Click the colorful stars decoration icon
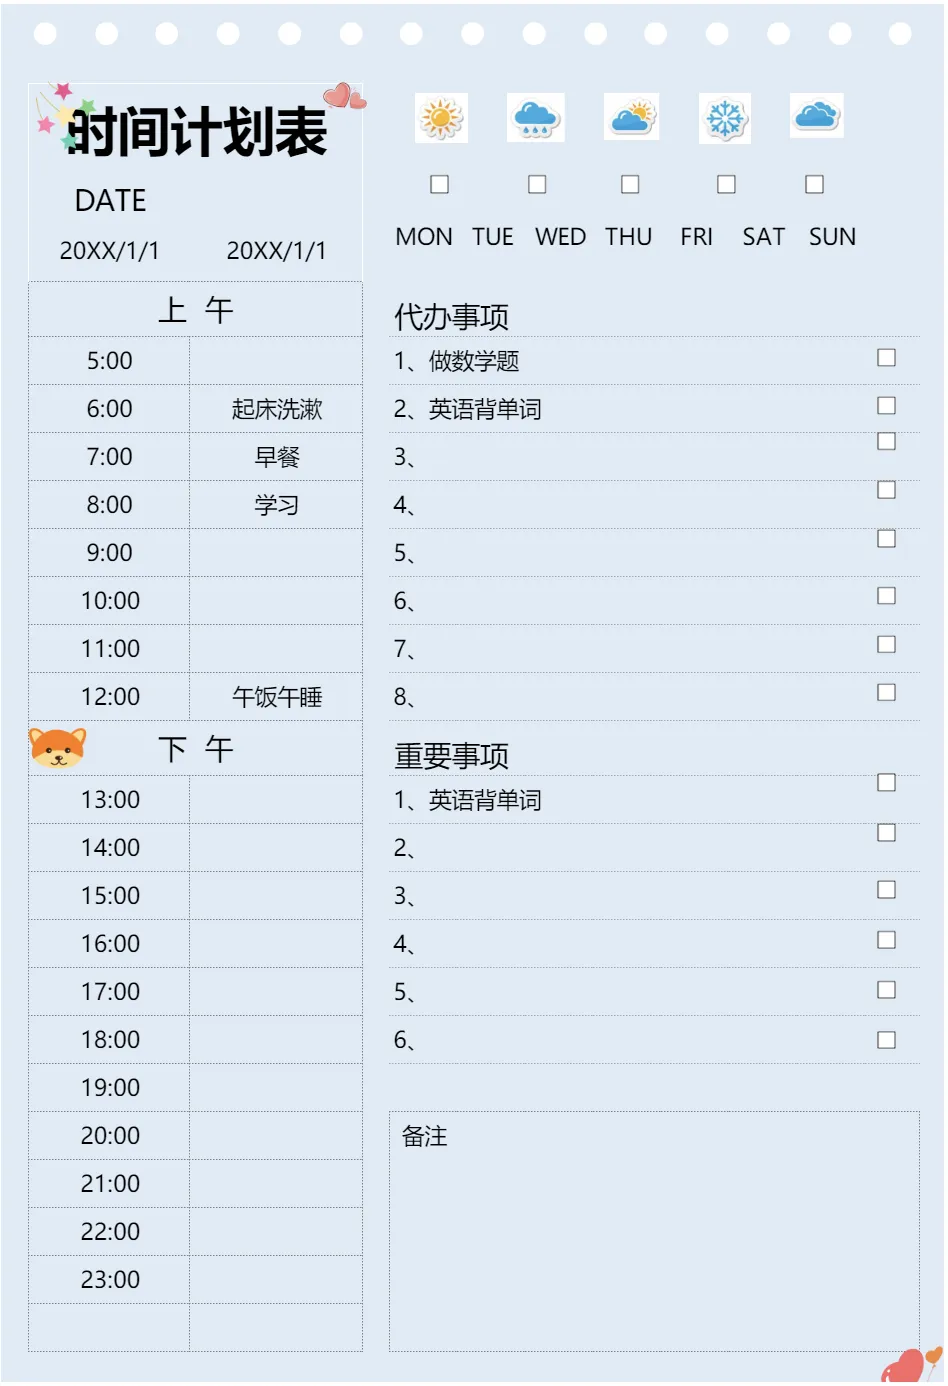Viewport: 948px width, 1386px height. click(x=60, y=115)
